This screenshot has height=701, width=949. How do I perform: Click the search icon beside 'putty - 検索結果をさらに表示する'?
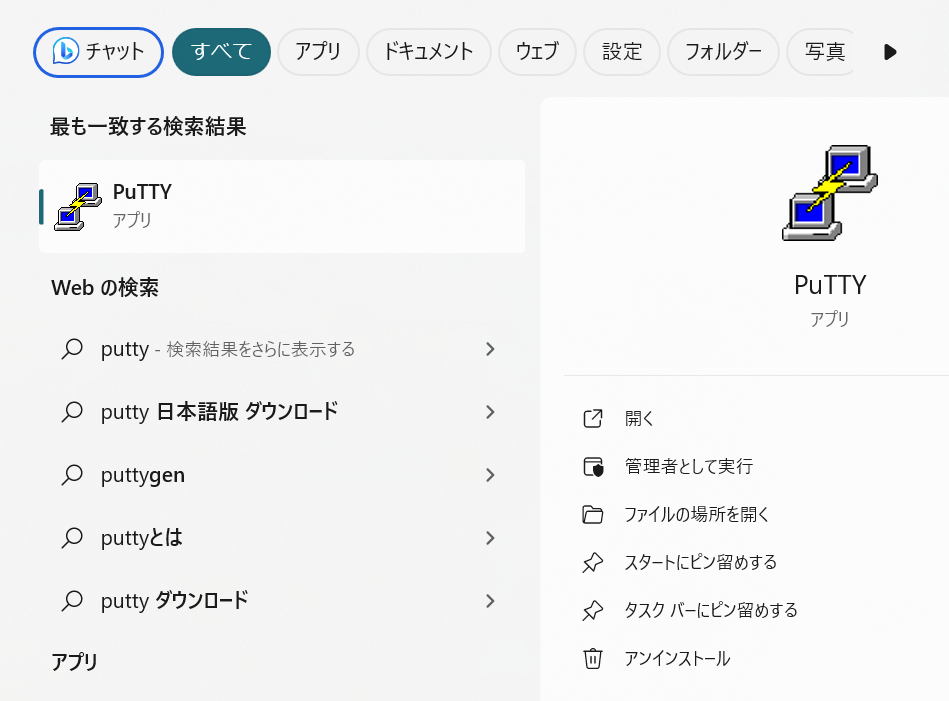click(x=72, y=349)
